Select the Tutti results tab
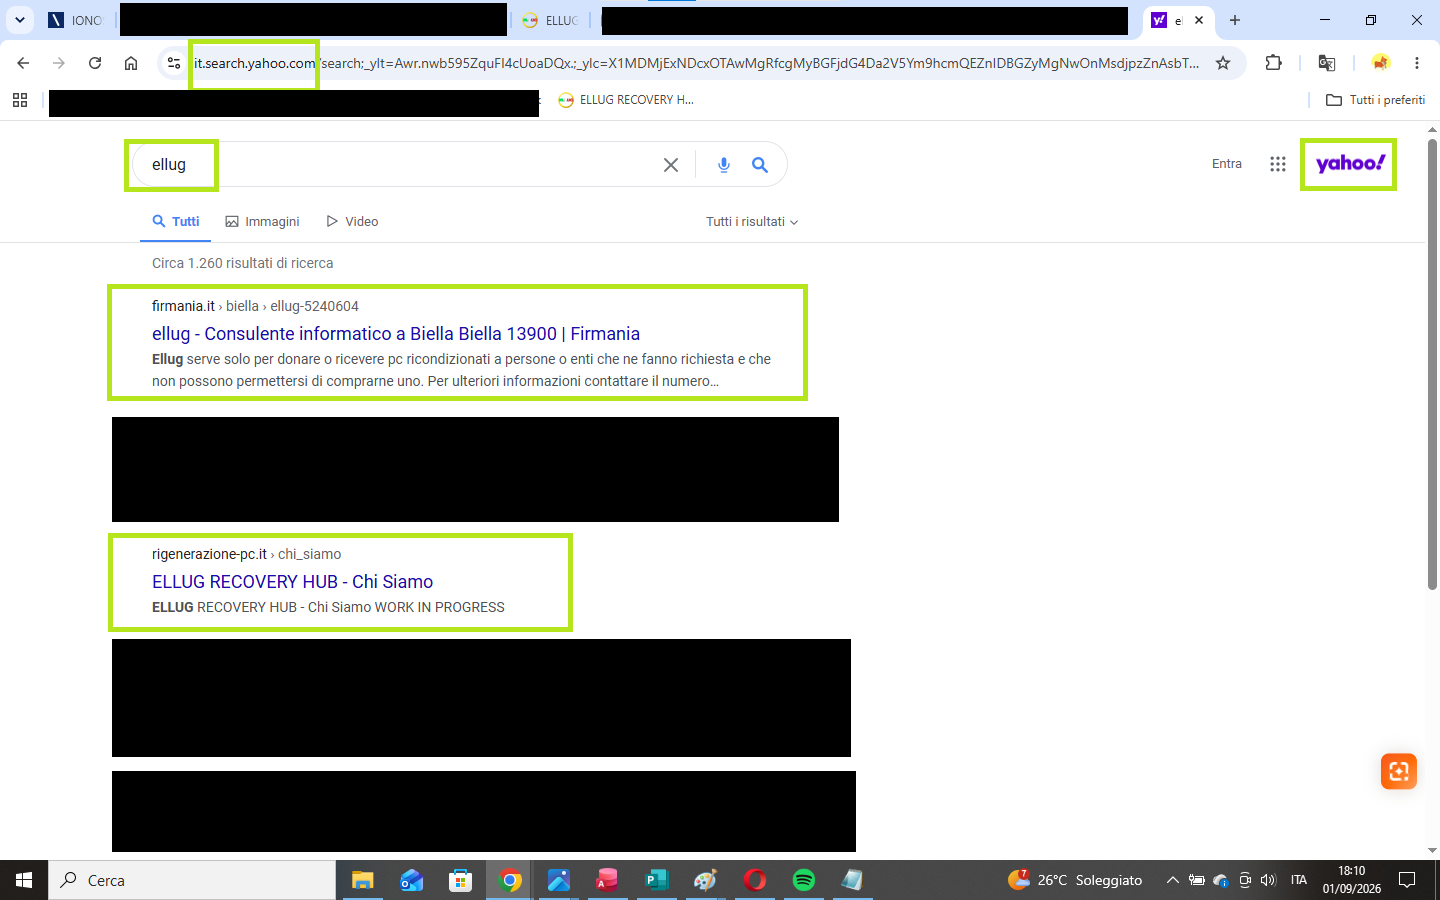 pyautogui.click(x=176, y=222)
